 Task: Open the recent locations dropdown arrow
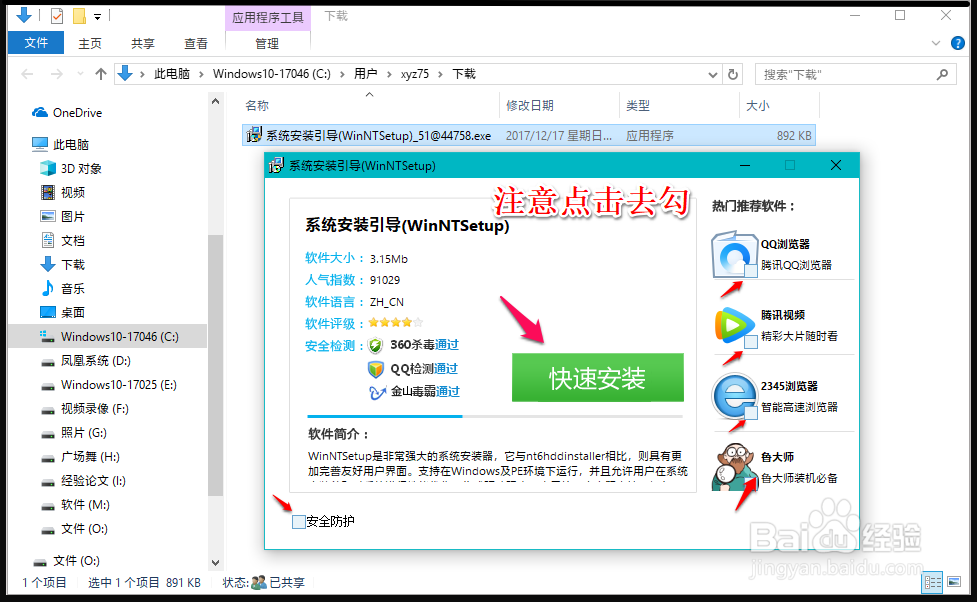click(x=80, y=74)
